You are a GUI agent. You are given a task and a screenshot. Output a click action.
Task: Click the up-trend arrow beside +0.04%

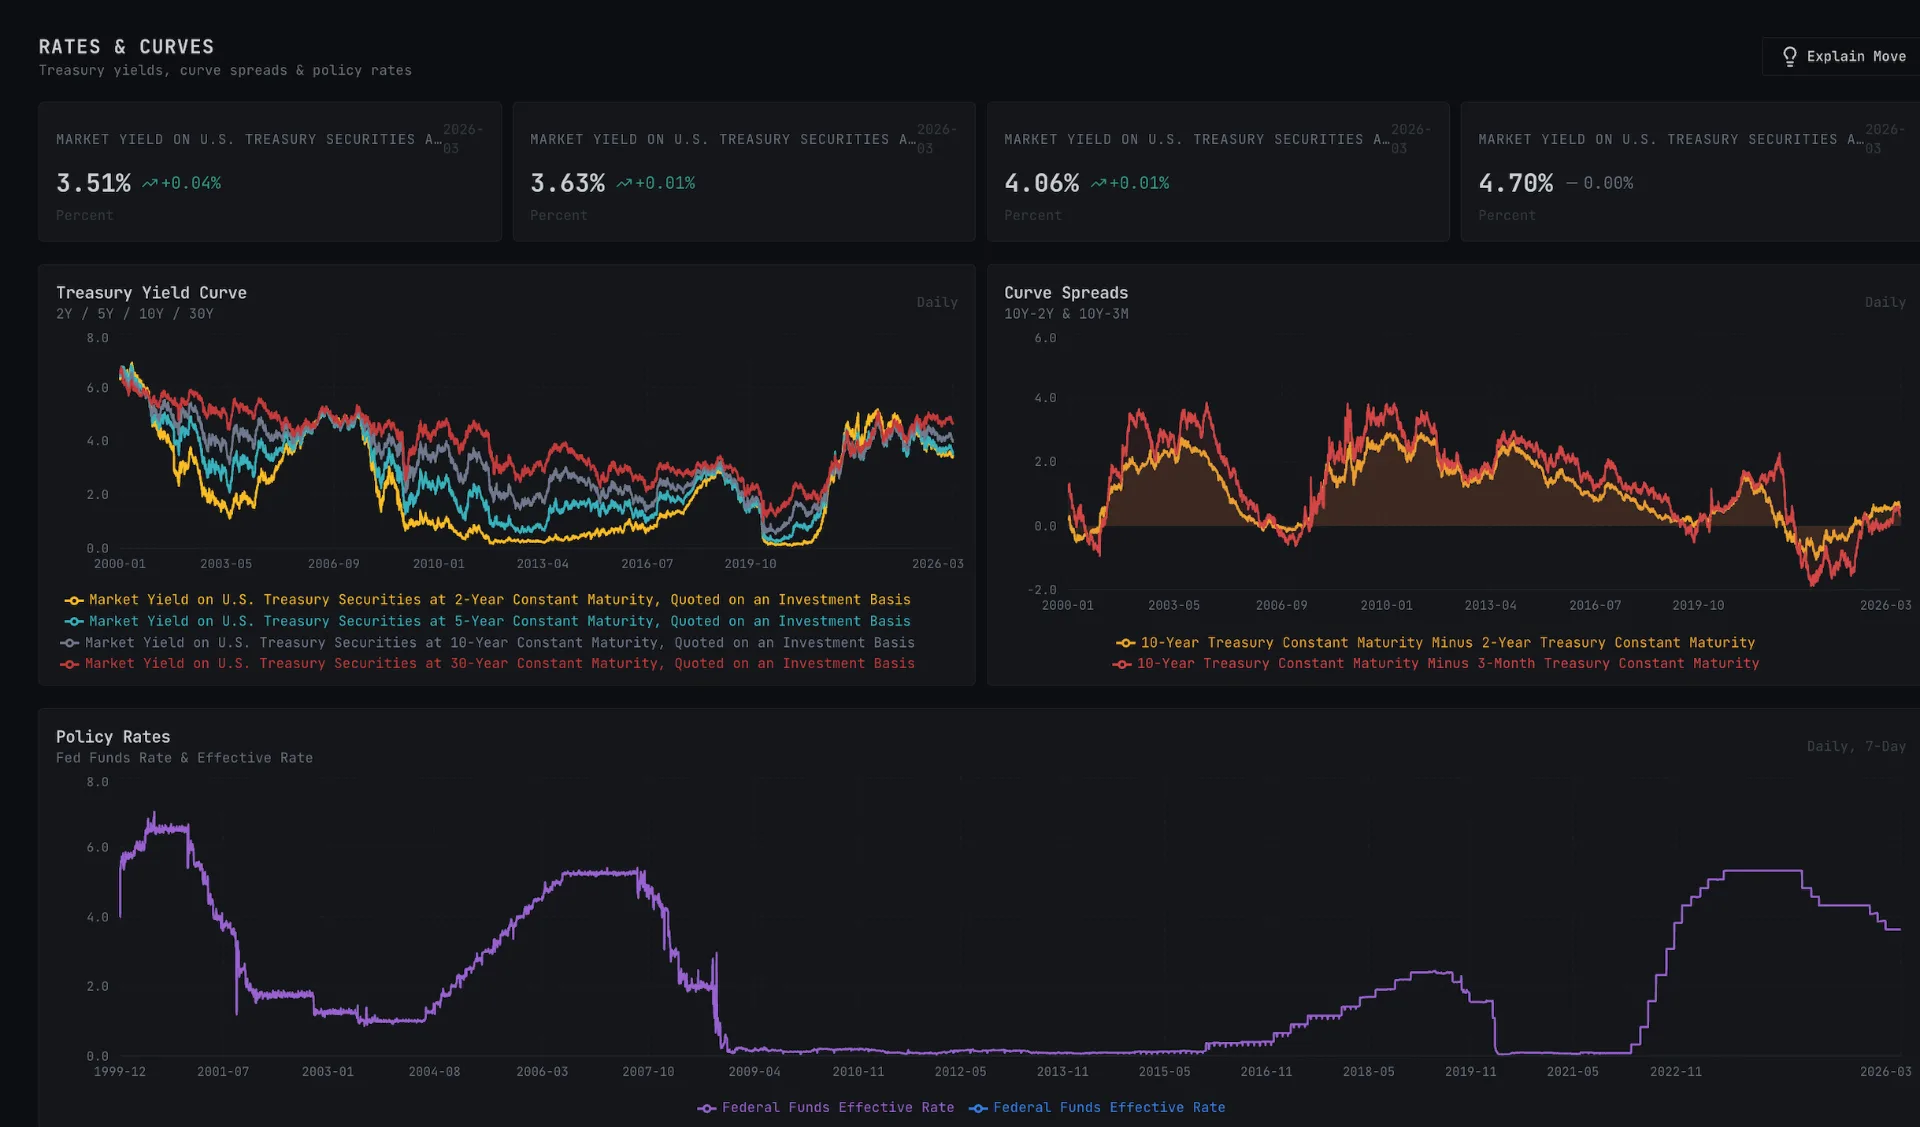tap(150, 184)
